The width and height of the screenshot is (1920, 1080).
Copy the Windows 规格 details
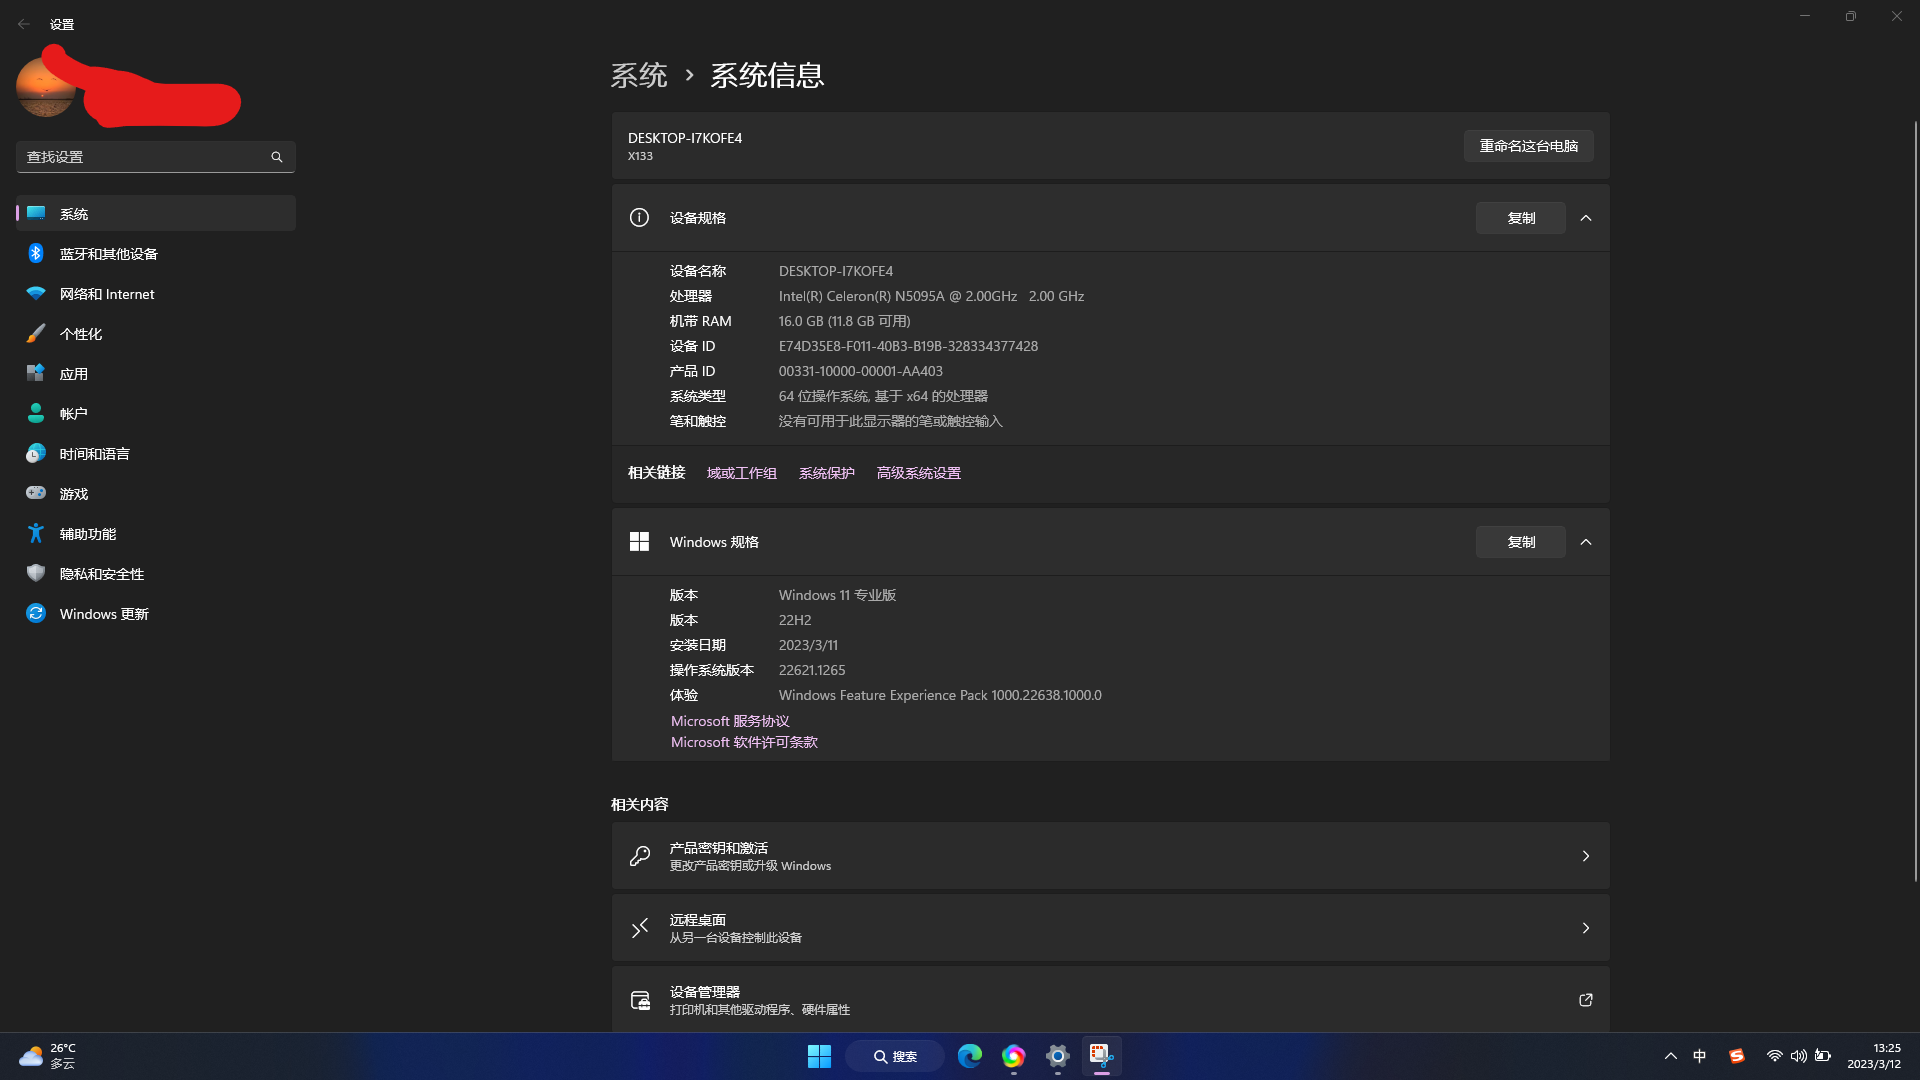pyautogui.click(x=1521, y=542)
